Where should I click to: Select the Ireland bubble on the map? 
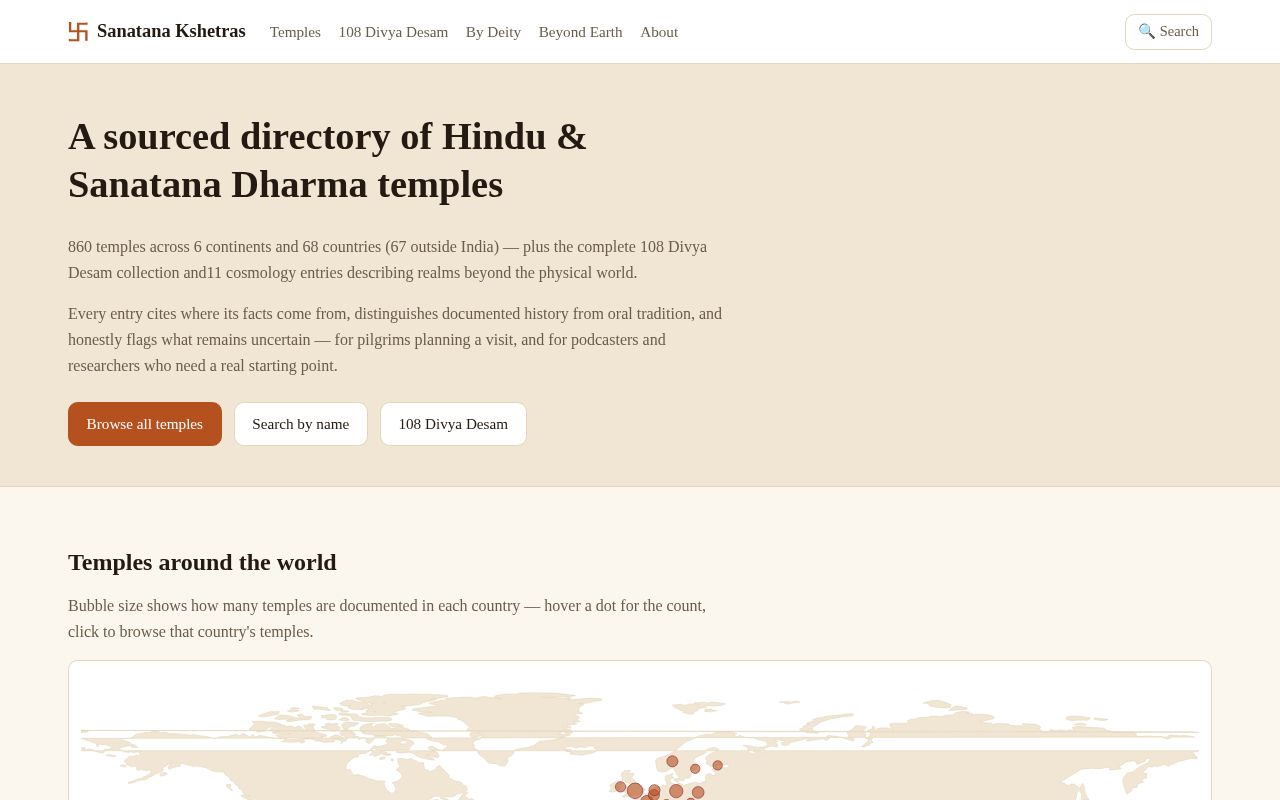[x=620, y=787]
